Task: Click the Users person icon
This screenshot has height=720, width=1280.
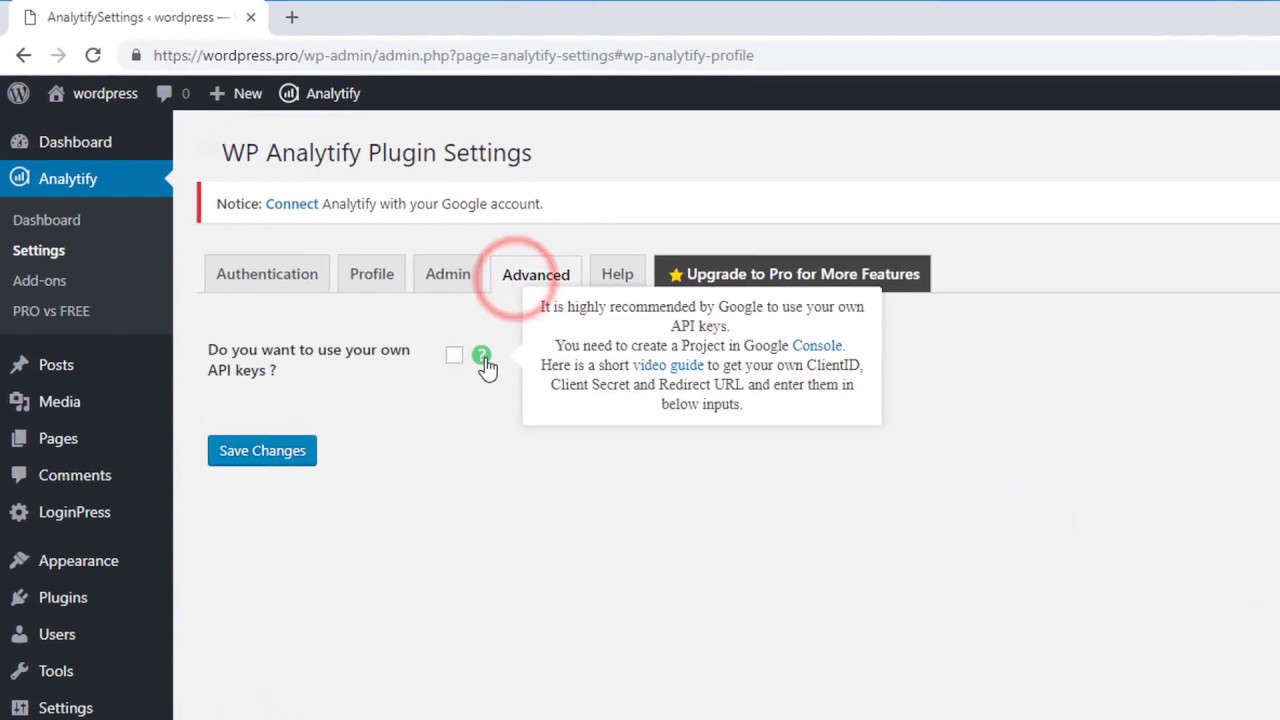Action: click(19, 634)
